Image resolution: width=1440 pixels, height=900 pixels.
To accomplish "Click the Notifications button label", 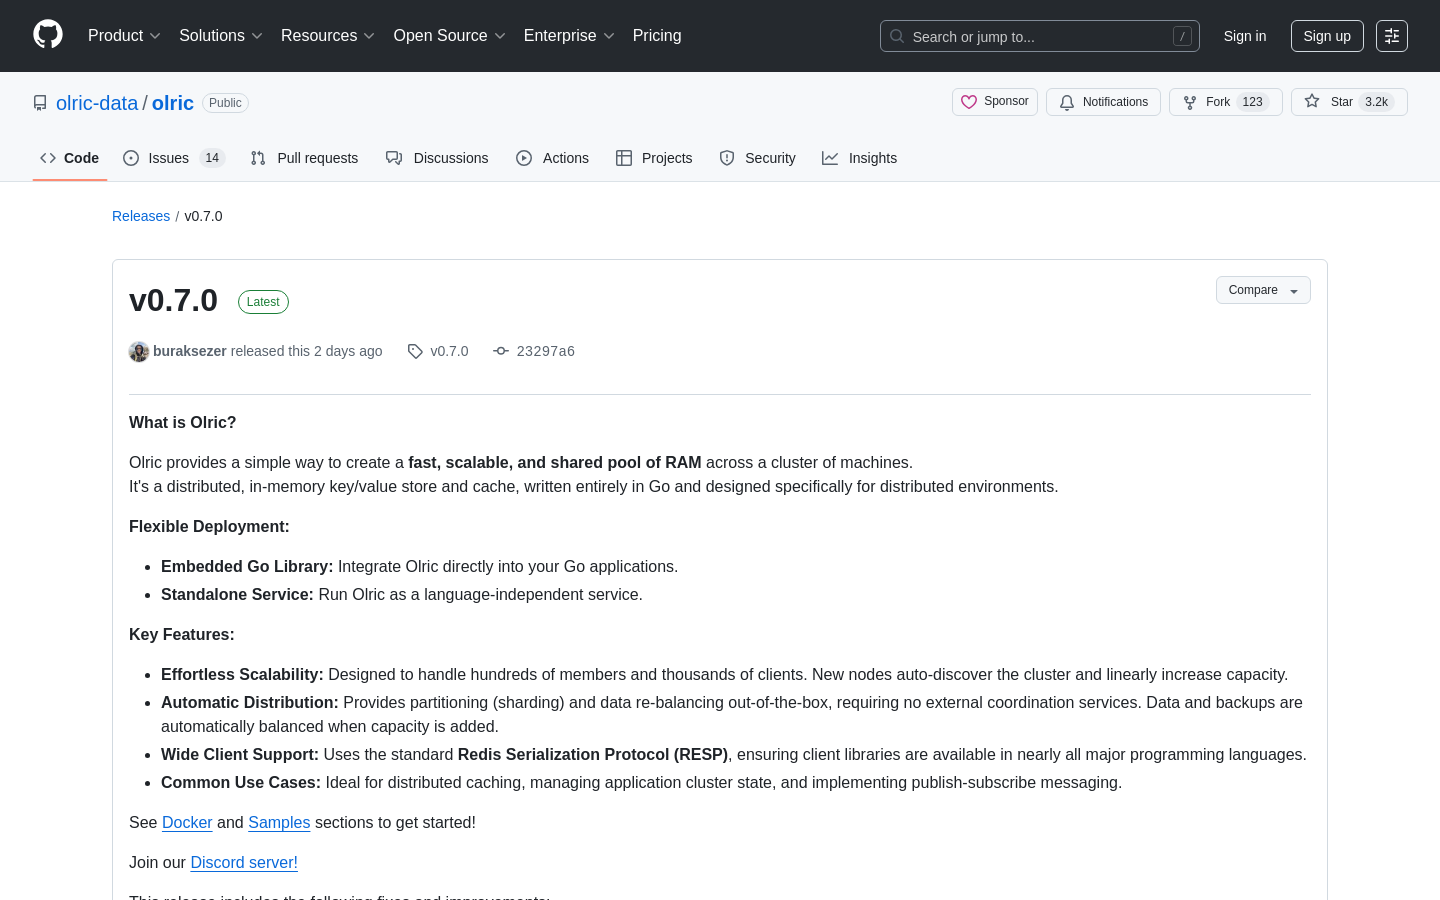I will point(1115,102).
